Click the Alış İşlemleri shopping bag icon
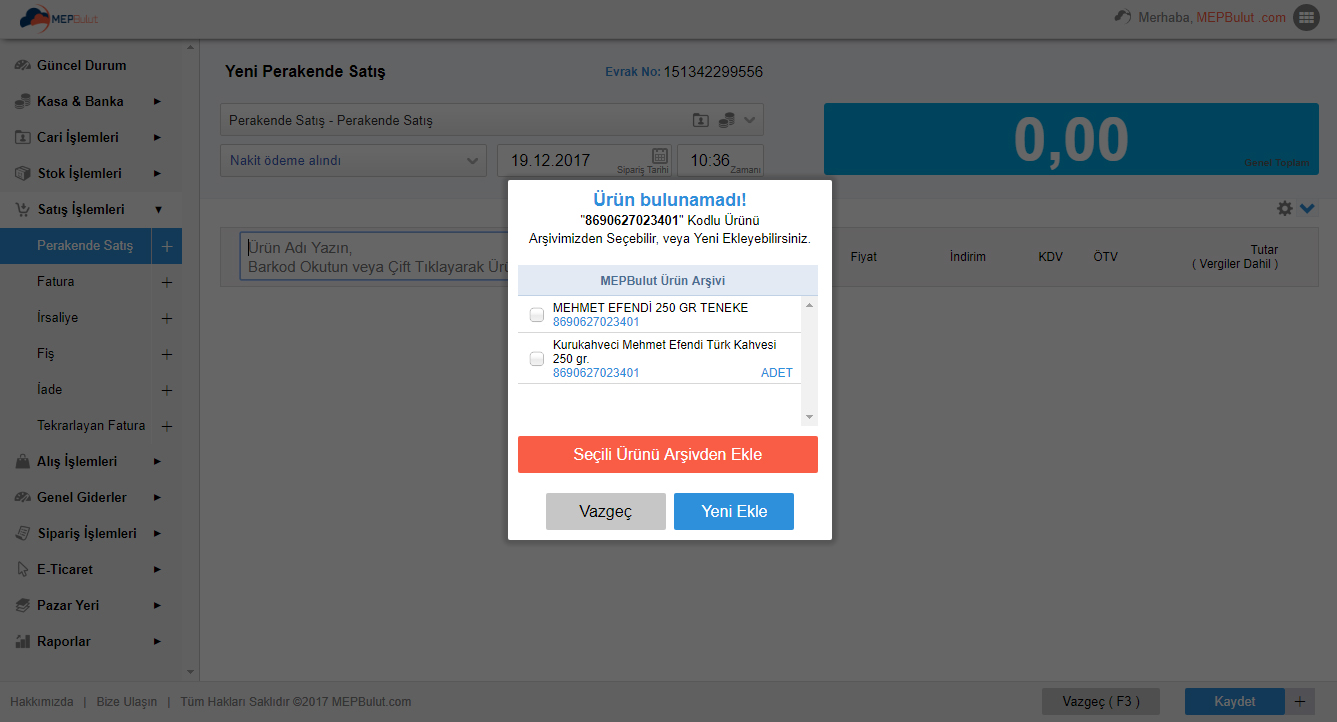Screen dimensions: 1337x722 point(22,461)
